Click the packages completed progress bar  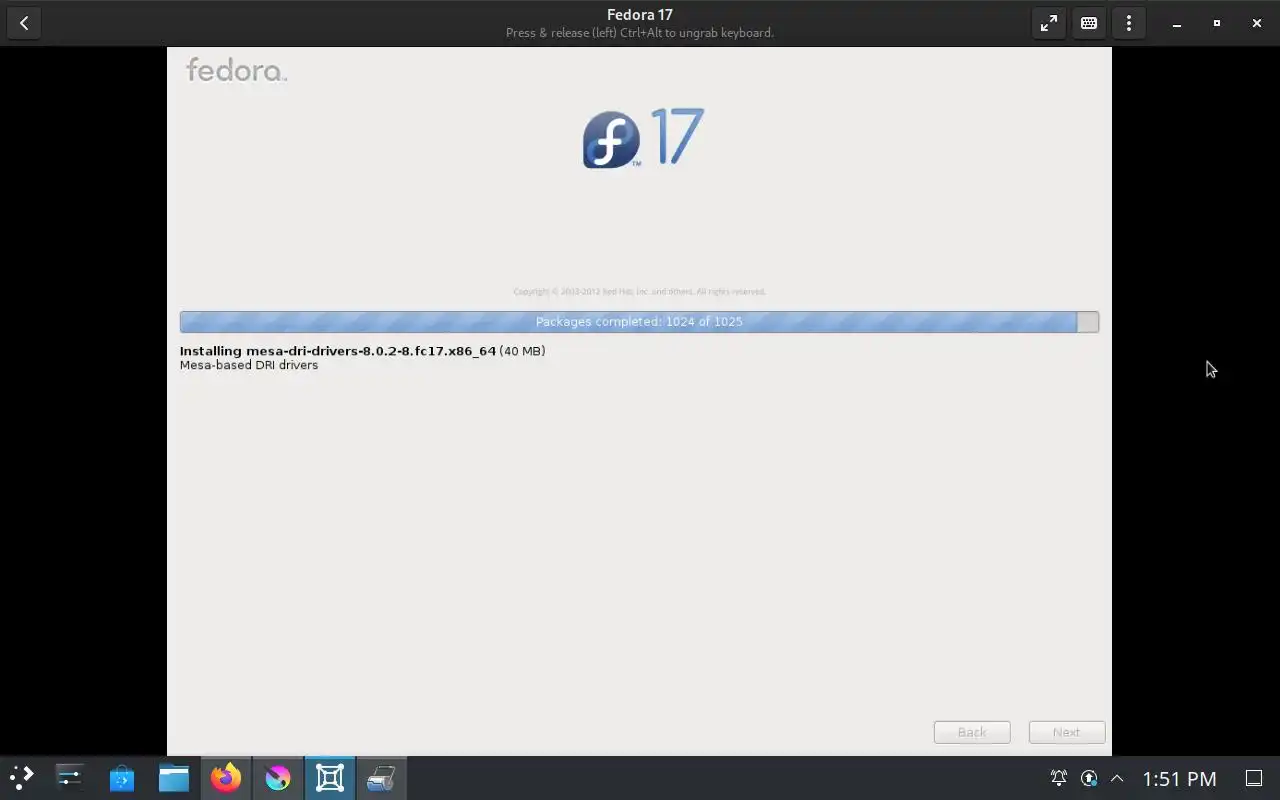[x=639, y=322]
